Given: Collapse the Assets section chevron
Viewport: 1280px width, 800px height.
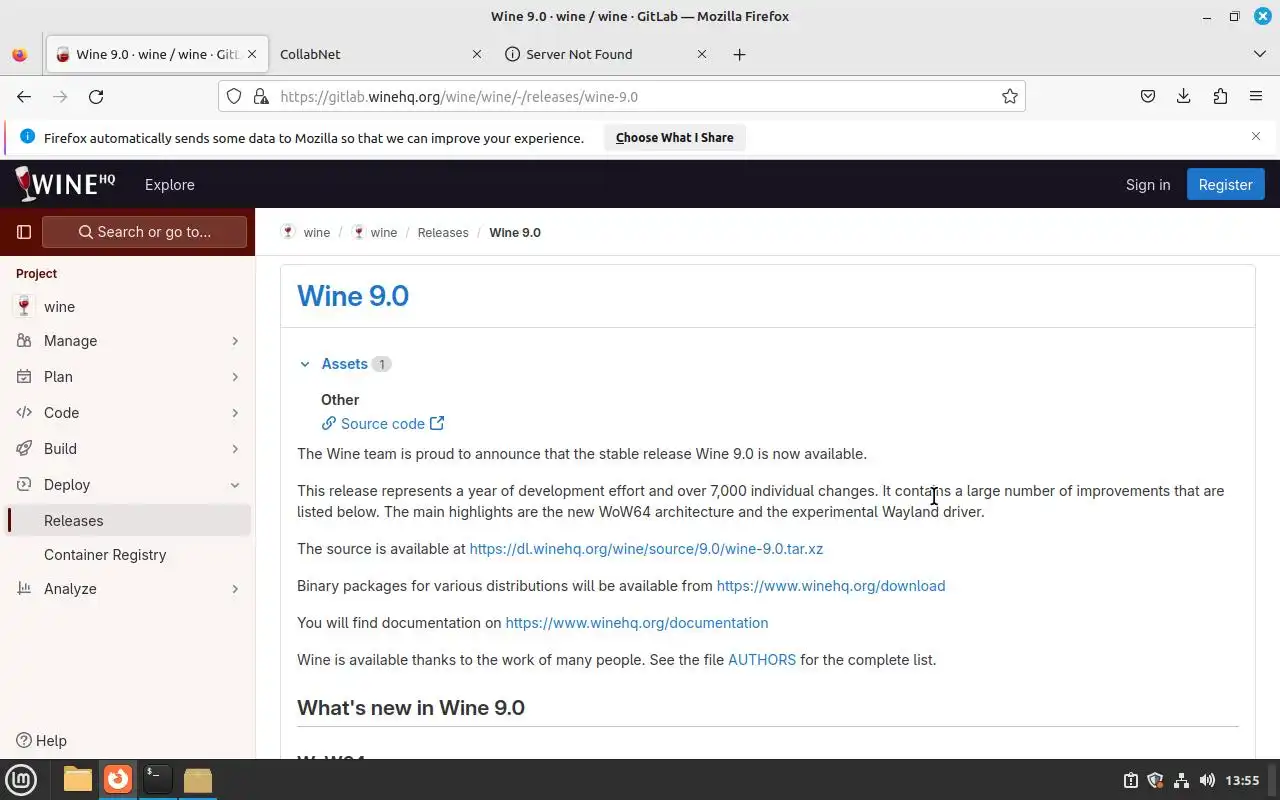Looking at the screenshot, I should 305,364.
